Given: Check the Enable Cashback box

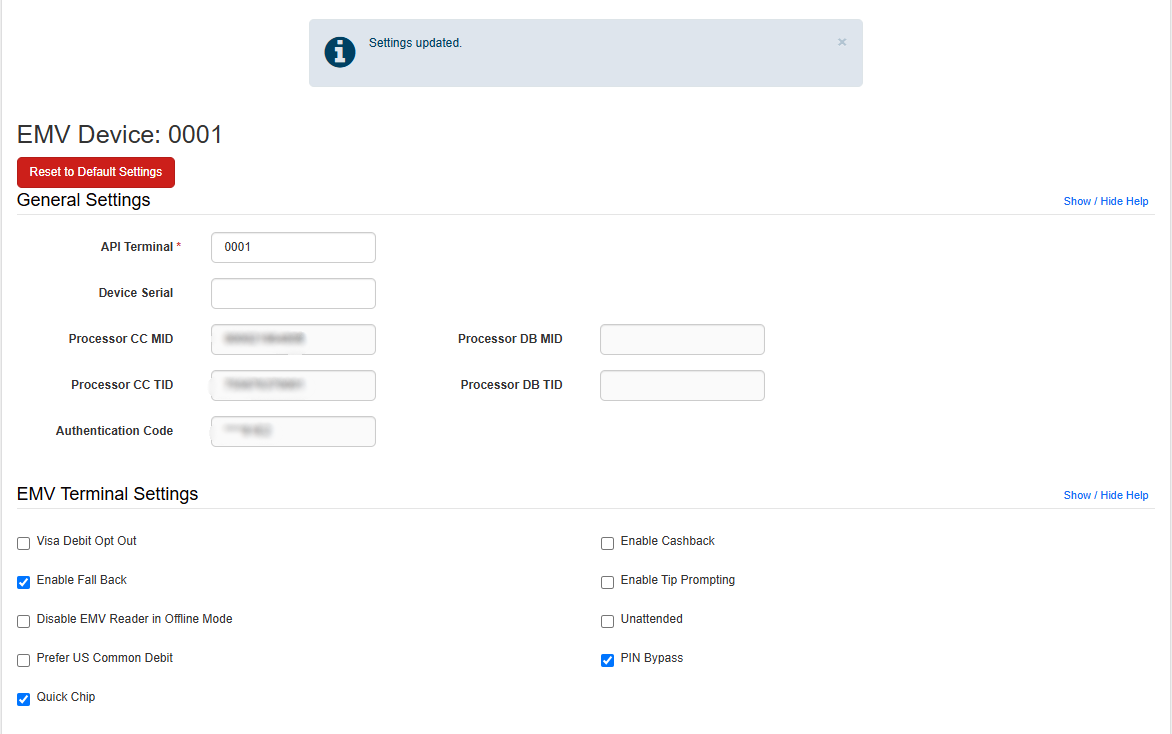Looking at the screenshot, I should tap(607, 543).
